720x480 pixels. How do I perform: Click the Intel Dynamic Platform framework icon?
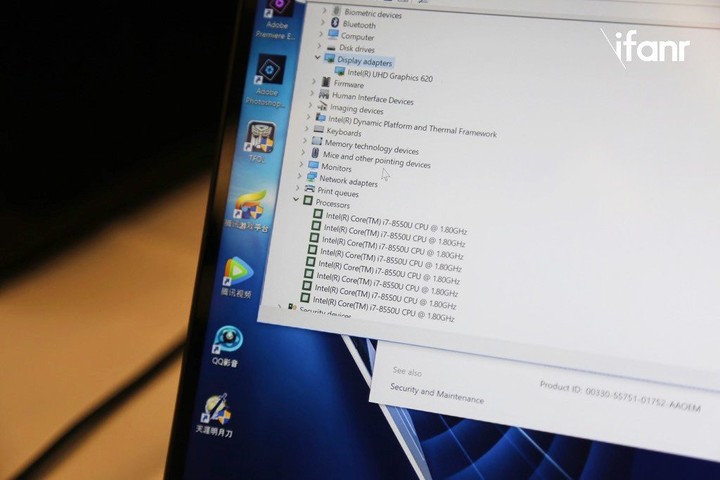[321, 118]
